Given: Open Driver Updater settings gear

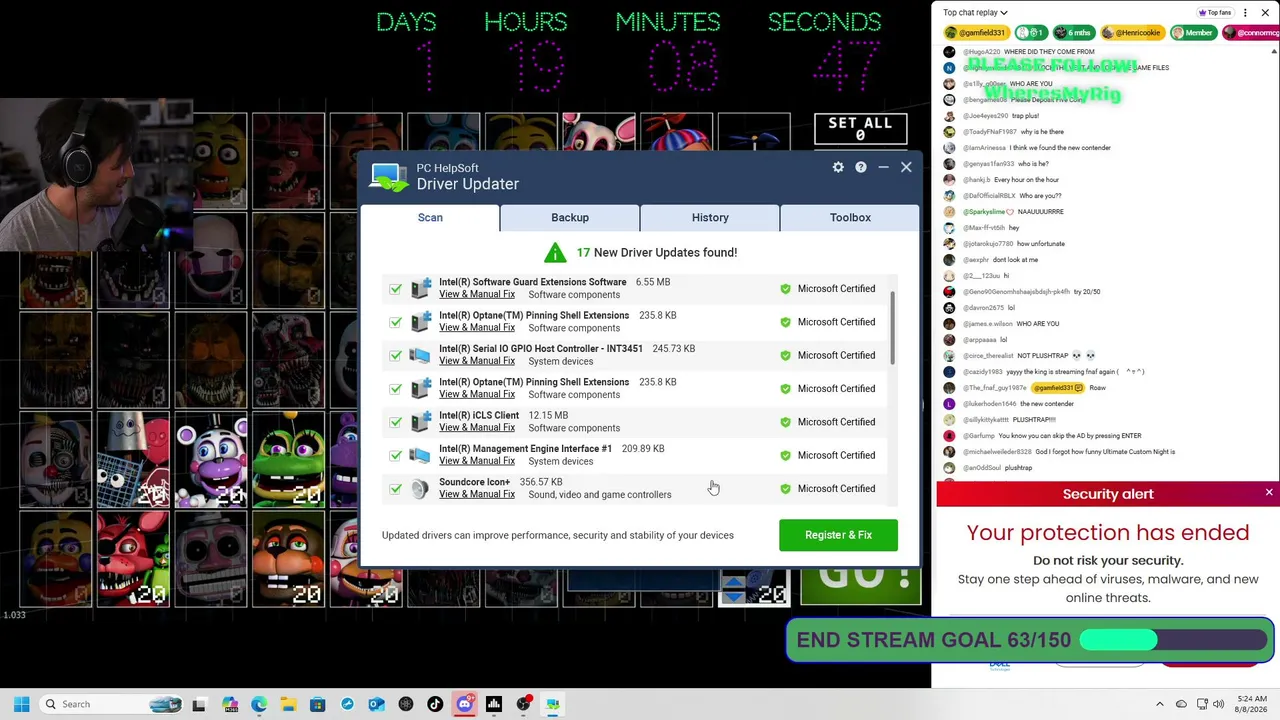Looking at the screenshot, I should pos(838,167).
